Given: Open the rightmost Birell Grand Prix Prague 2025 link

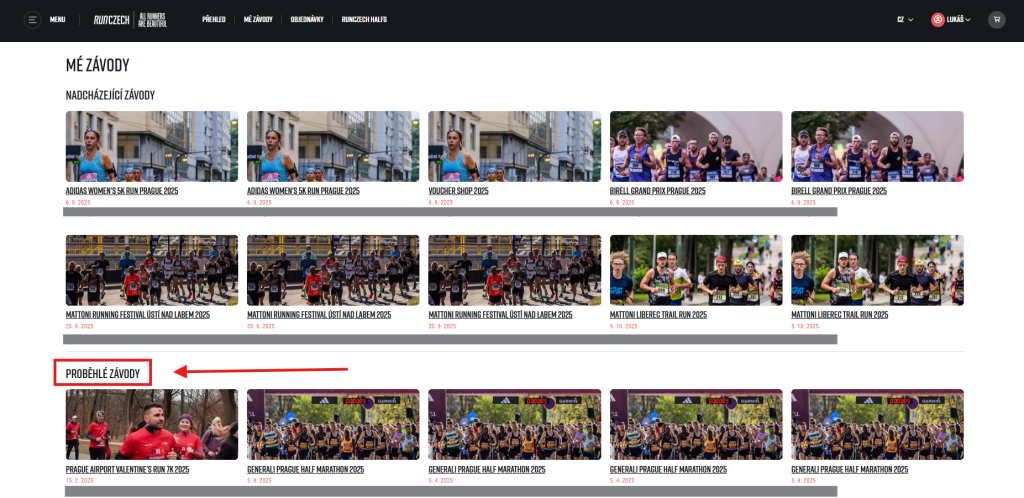Looking at the screenshot, I should [839, 191].
